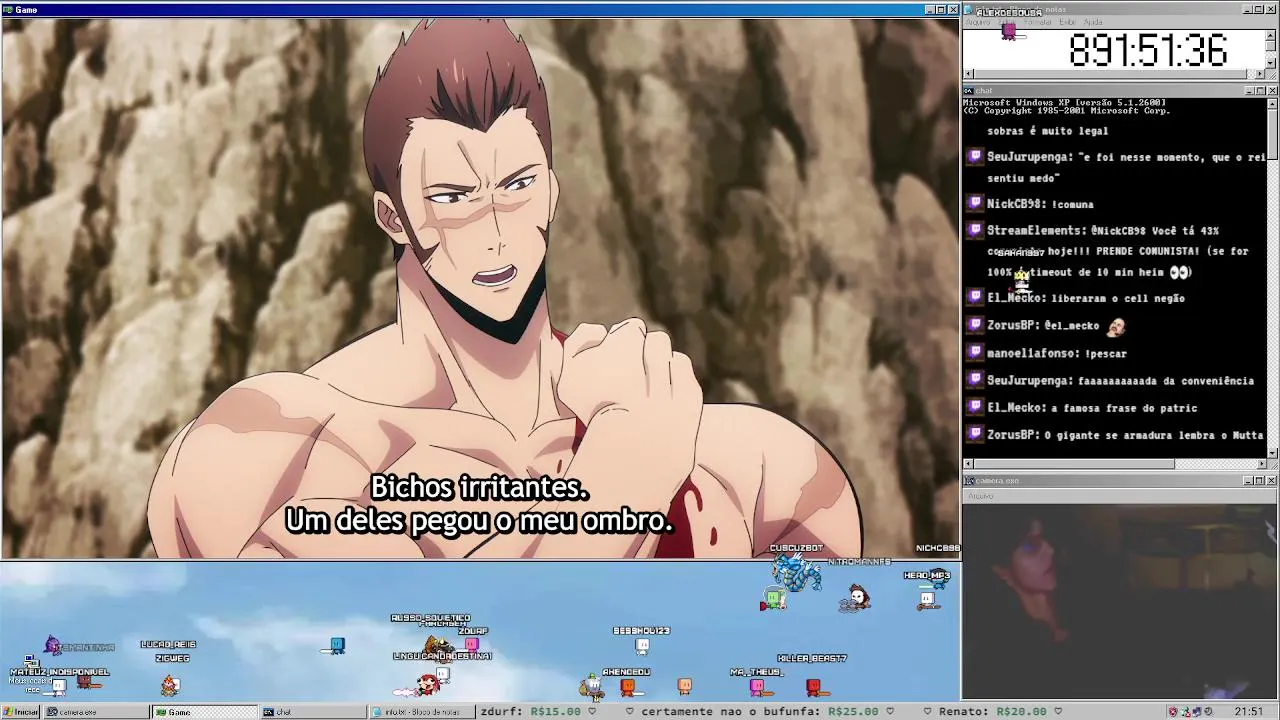The image size is (1280, 720).
Task: Open Formatar menu in Notepad window
Action: pos(1038,22)
